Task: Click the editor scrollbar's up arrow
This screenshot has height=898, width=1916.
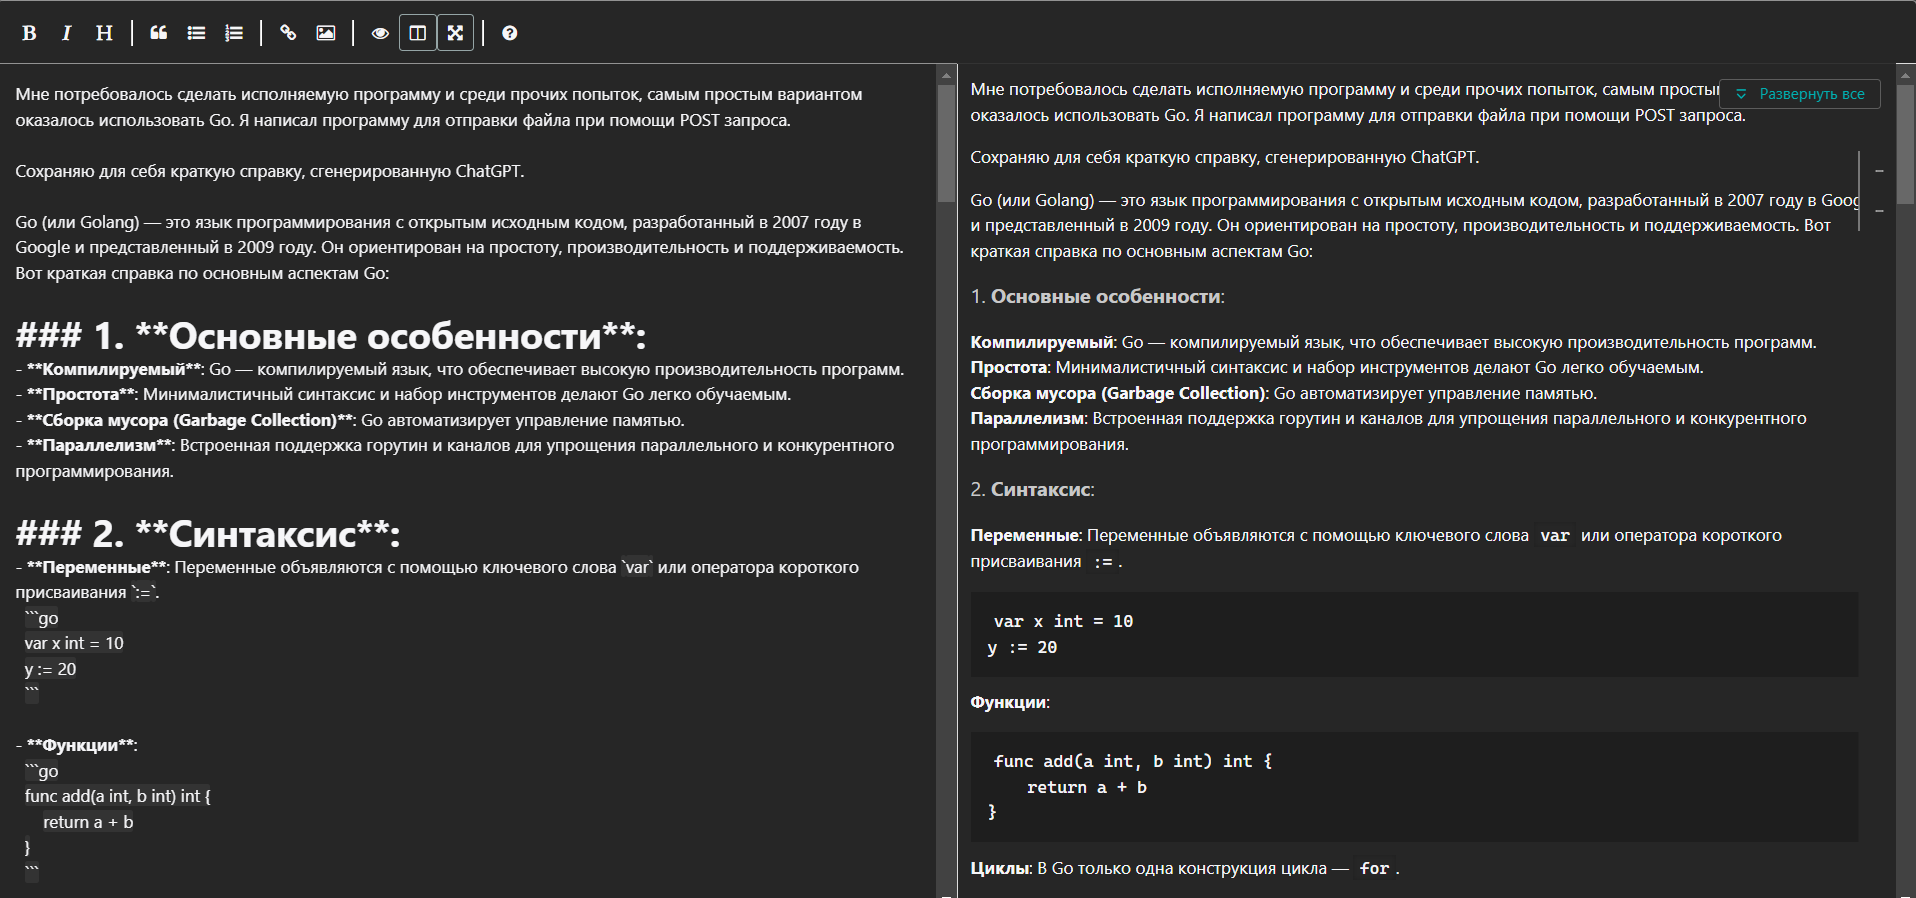Action: coord(946,74)
